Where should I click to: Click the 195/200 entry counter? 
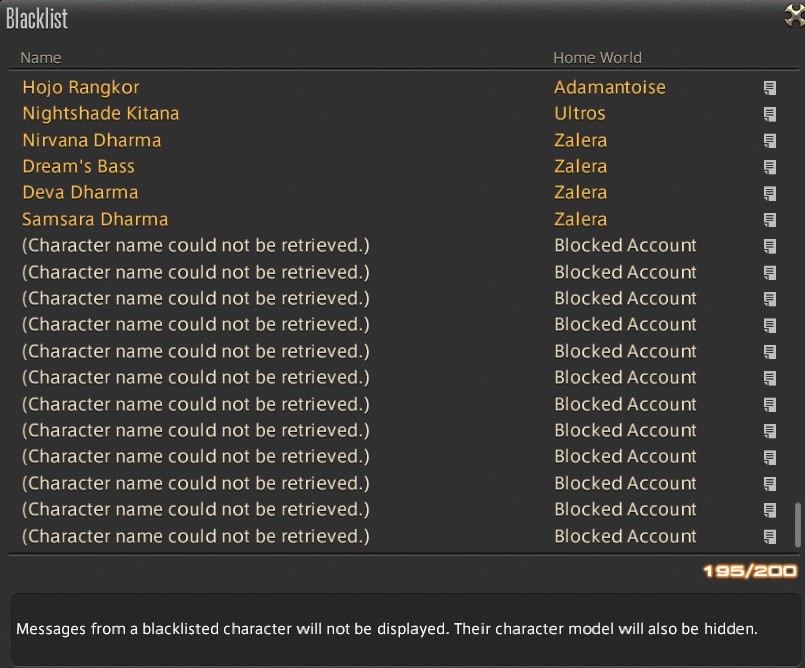pos(750,571)
